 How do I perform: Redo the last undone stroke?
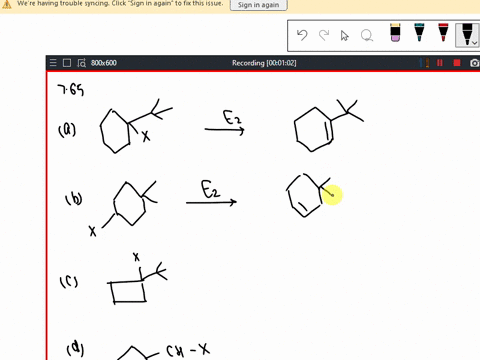tap(324, 35)
